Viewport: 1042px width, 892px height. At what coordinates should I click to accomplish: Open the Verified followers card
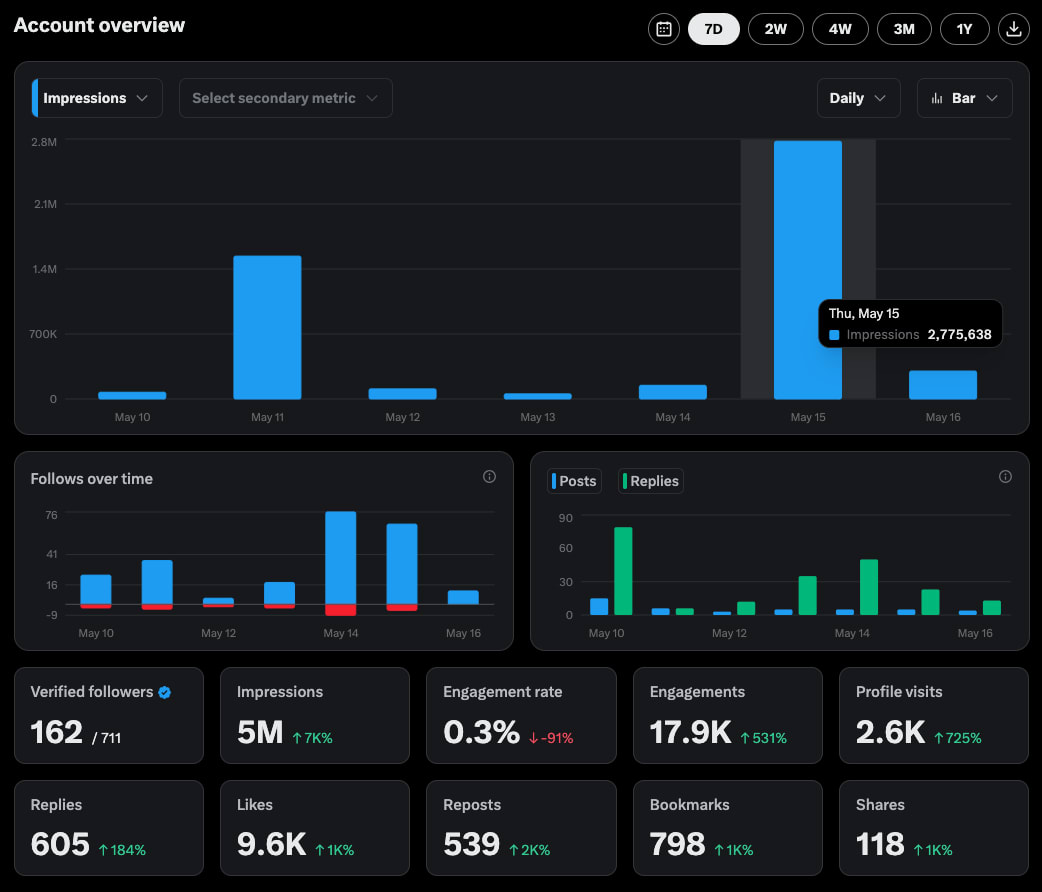click(x=109, y=715)
